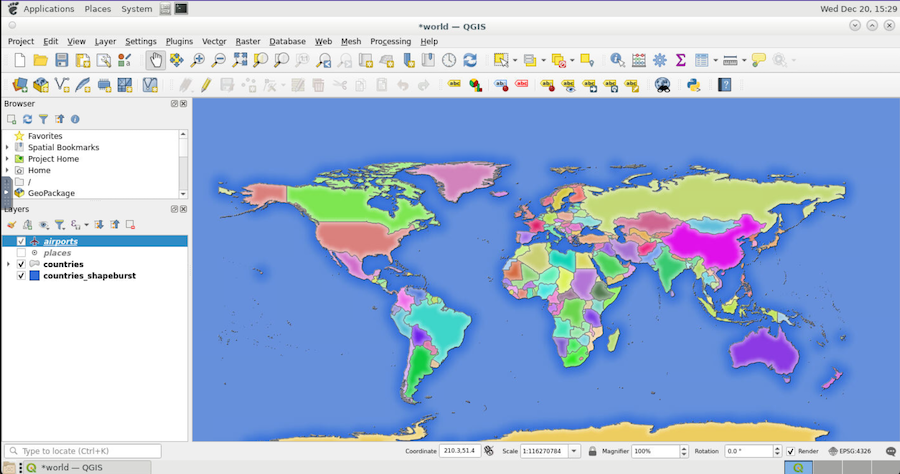Image resolution: width=900 pixels, height=474 pixels.
Task: Click New Shapefile Layer icon
Action: pos(61,85)
